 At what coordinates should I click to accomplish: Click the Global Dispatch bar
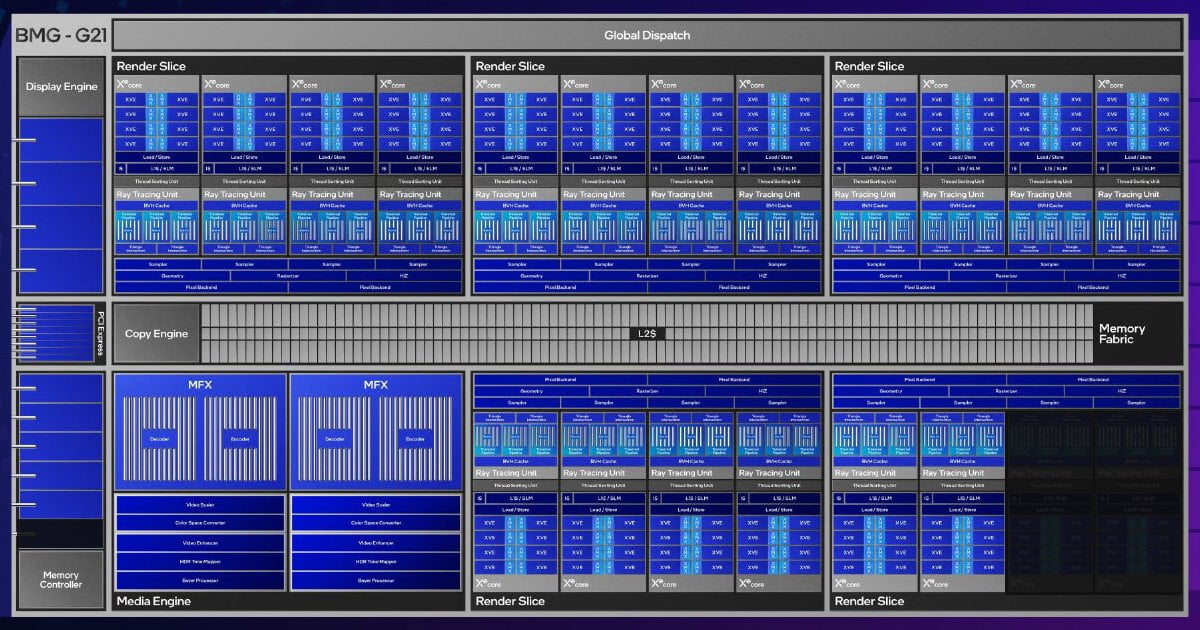pos(647,35)
